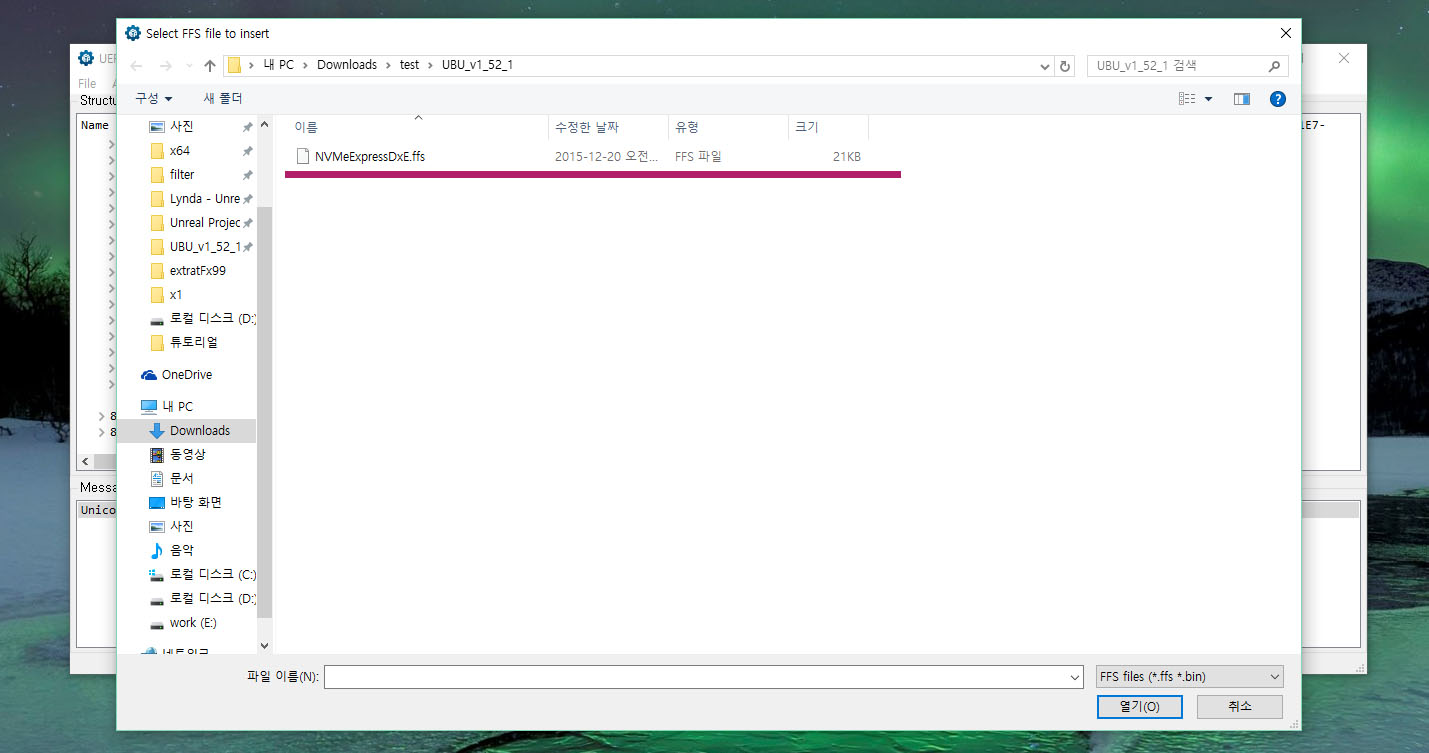Create a new folder with 새 폴더

223,98
